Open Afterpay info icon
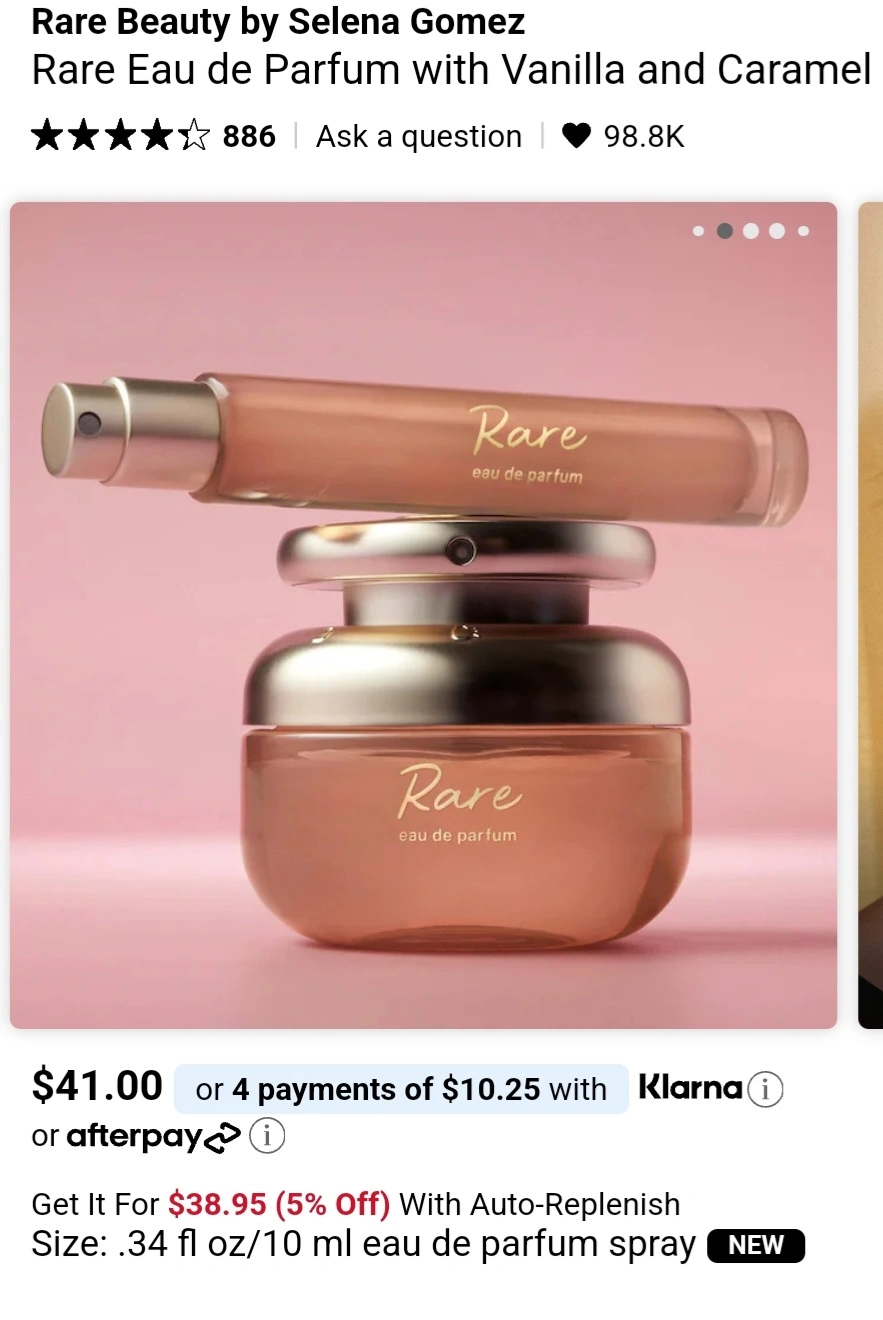The height and width of the screenshot is (1320, 883). [267, 1136]
